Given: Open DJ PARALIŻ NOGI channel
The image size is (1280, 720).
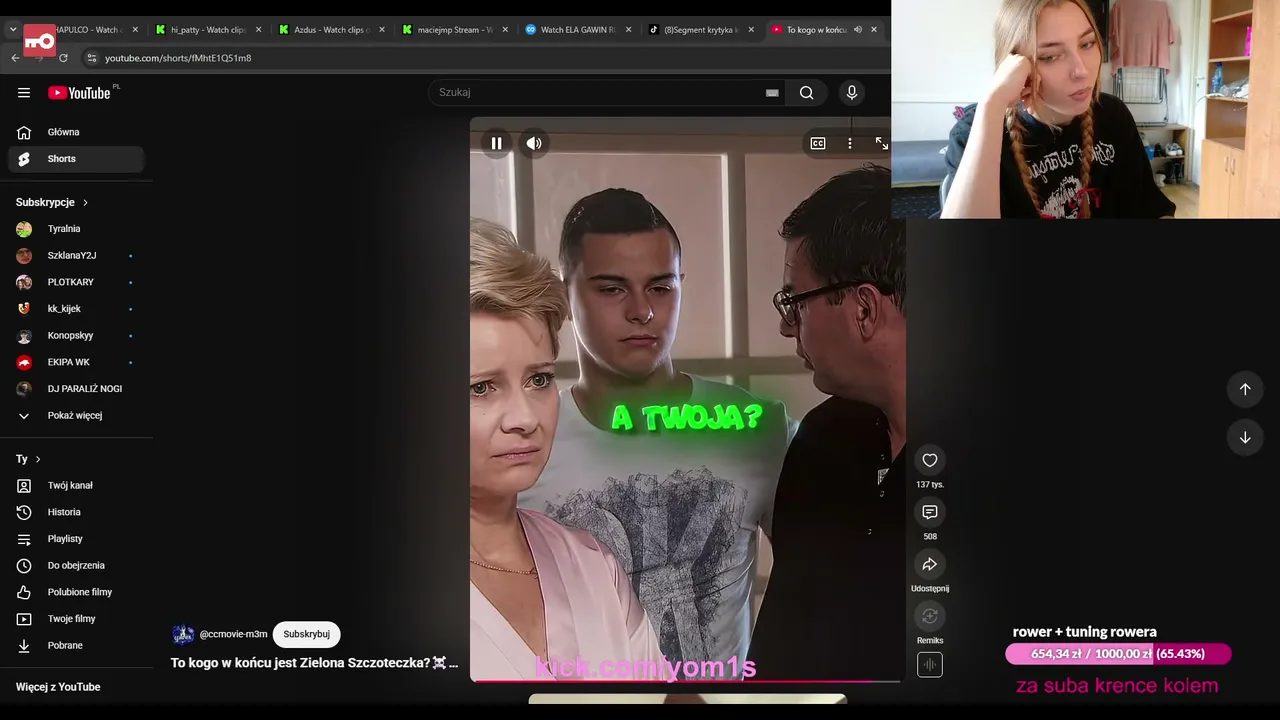Looking at the screenshot, I should 76,389.
